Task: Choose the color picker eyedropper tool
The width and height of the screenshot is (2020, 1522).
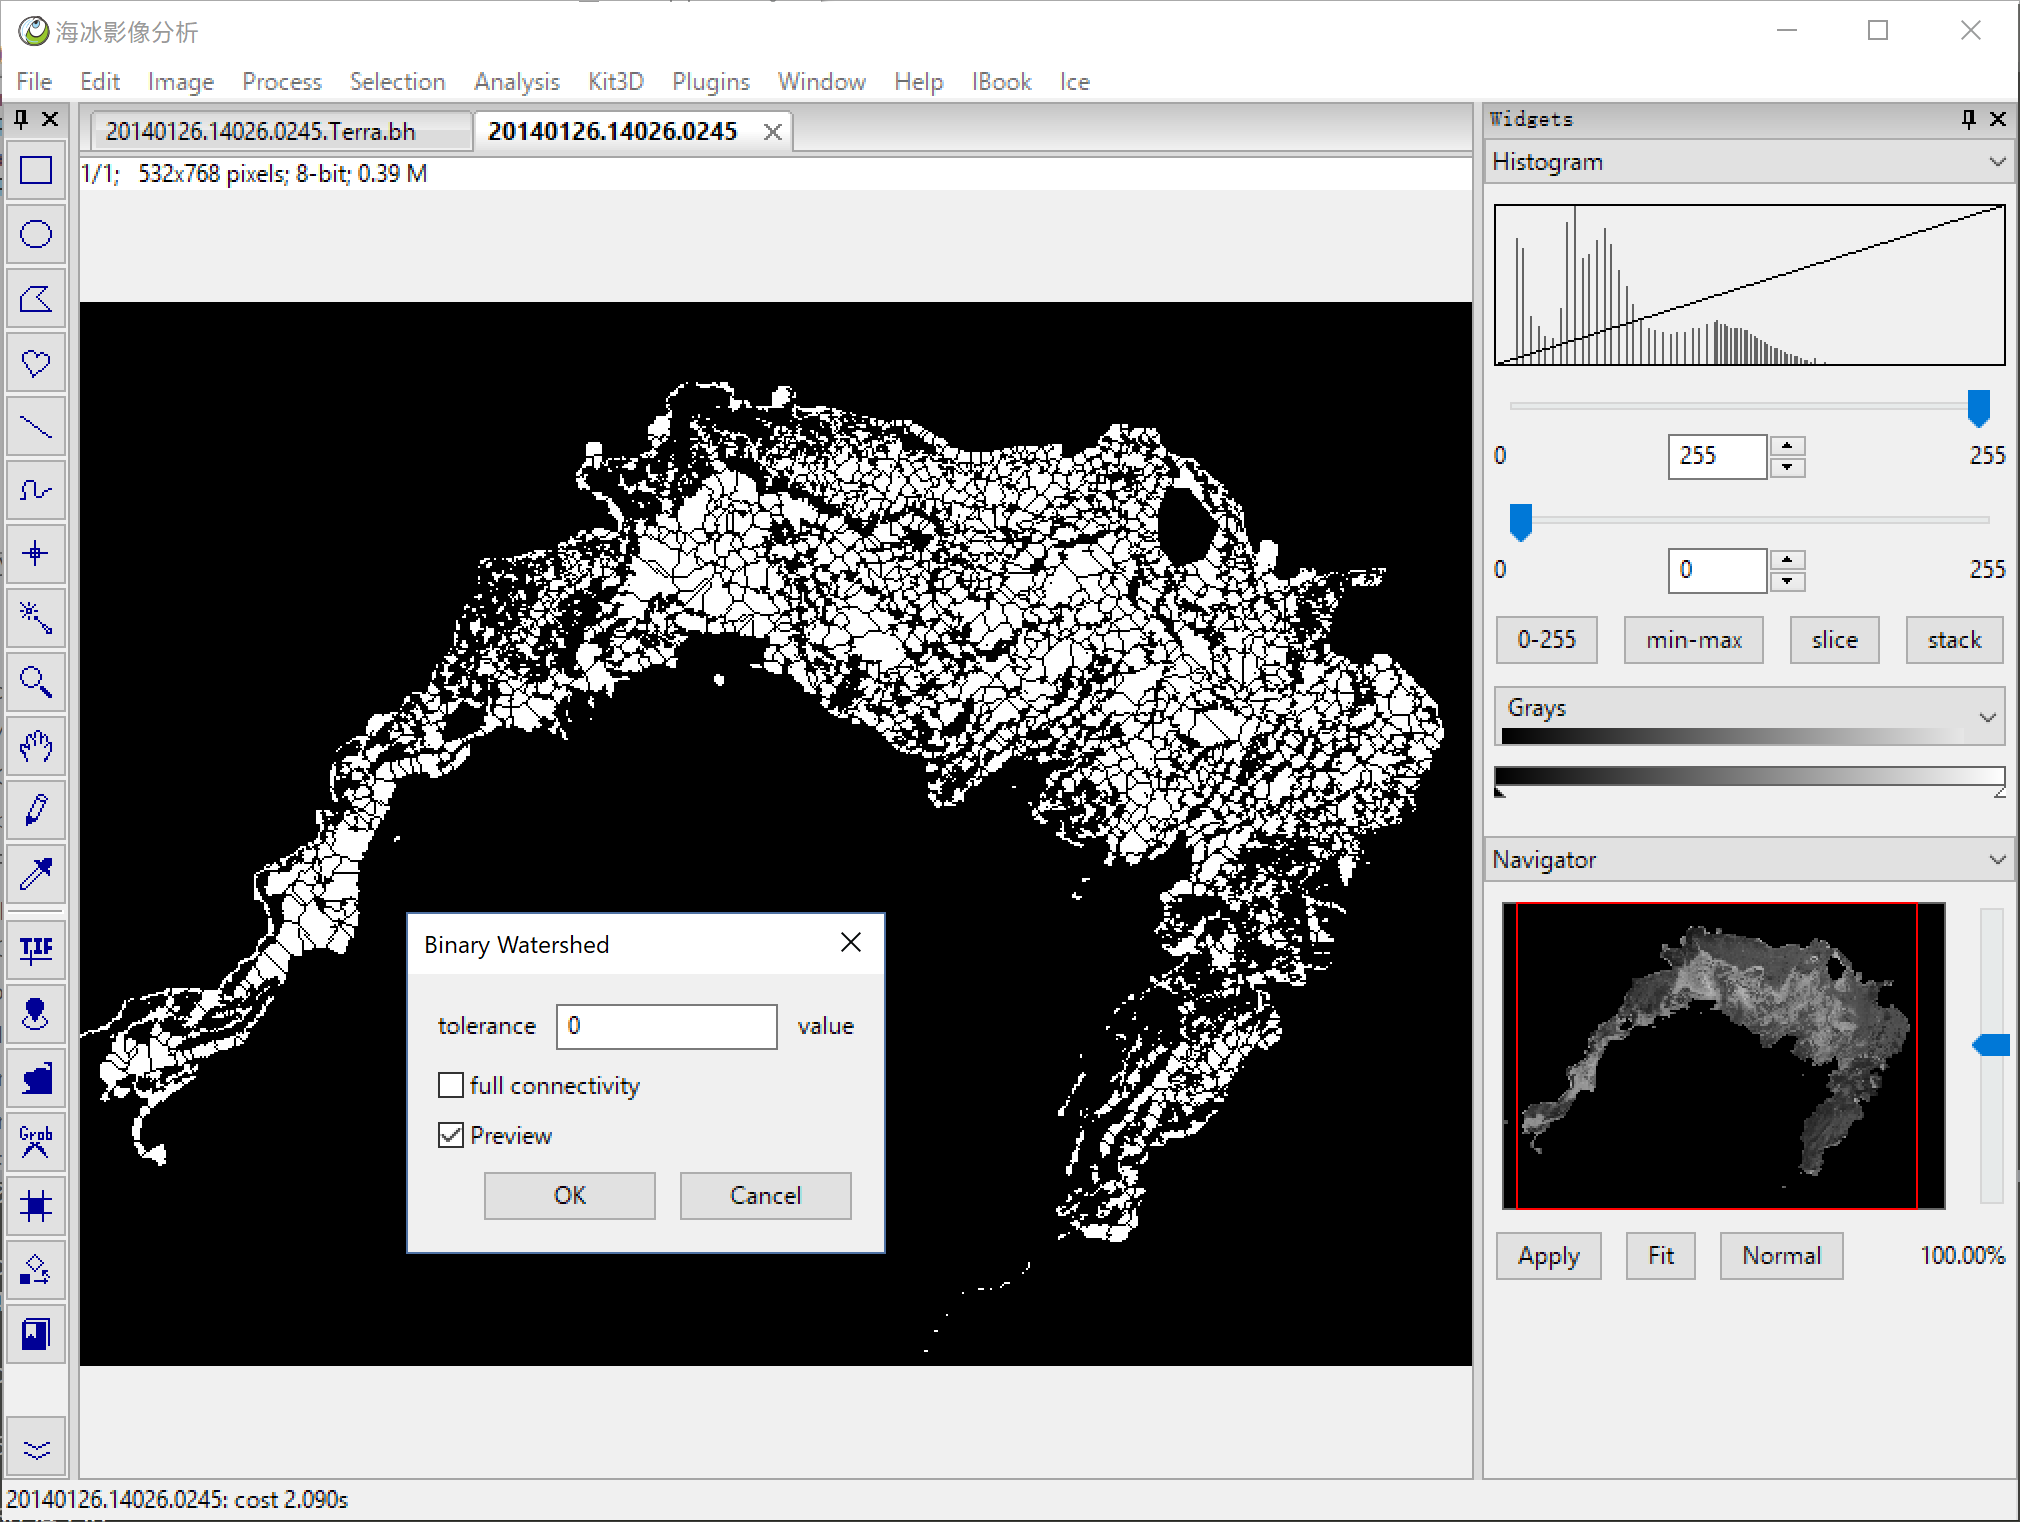Action: [36, 874]
